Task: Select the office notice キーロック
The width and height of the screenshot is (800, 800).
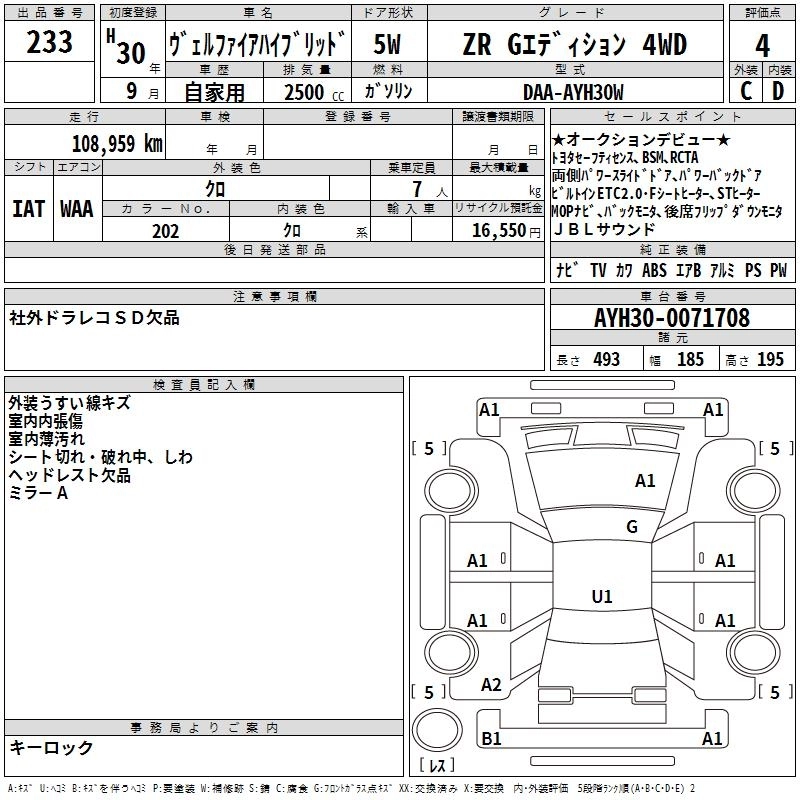Action: pyautogui.click(x=51, y=747)
